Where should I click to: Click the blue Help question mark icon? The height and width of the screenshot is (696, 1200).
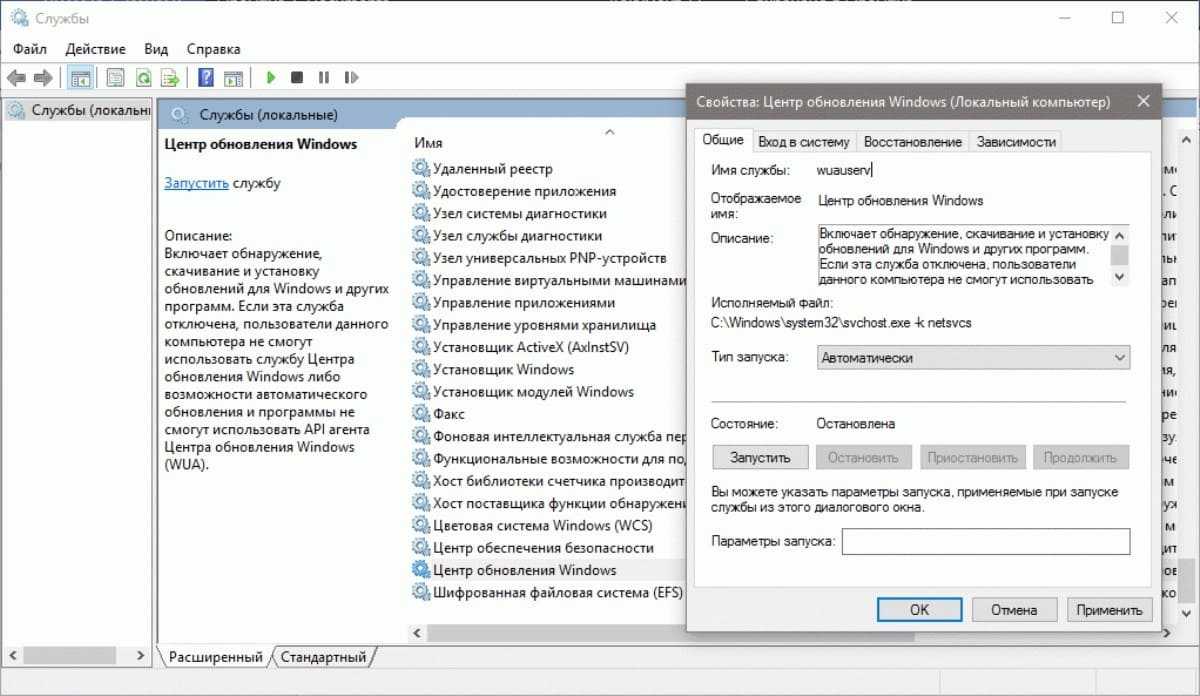206,77
